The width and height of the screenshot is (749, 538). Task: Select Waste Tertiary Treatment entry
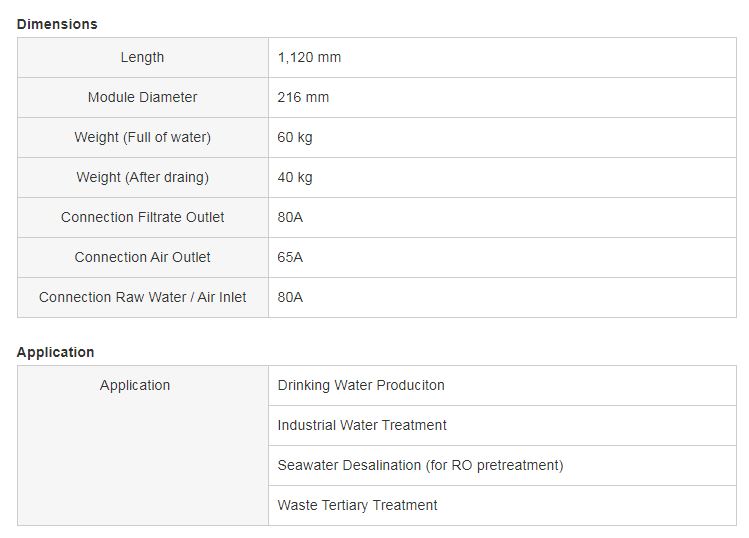(357, 506)
